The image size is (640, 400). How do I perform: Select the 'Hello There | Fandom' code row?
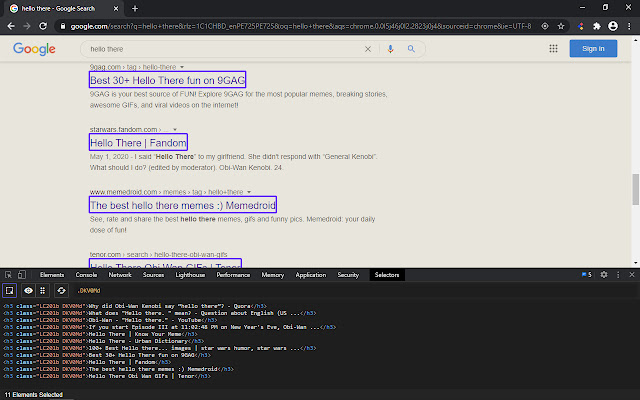click(87, 362)
